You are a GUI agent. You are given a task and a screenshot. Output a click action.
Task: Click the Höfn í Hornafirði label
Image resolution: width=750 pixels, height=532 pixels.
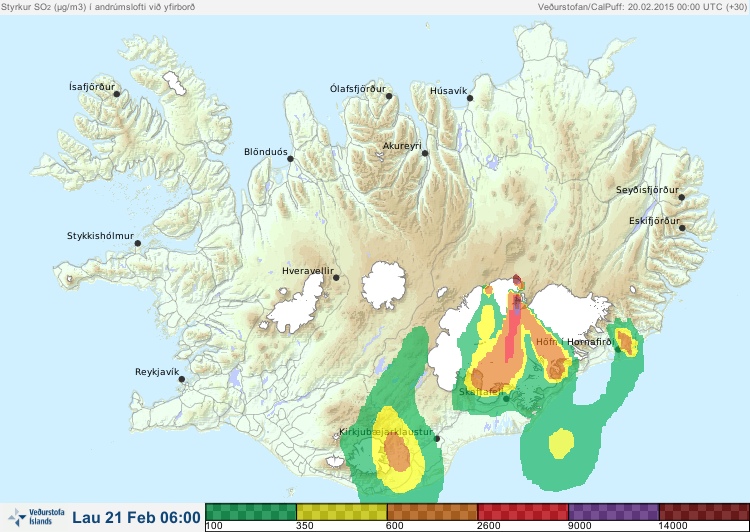point(575,342)
